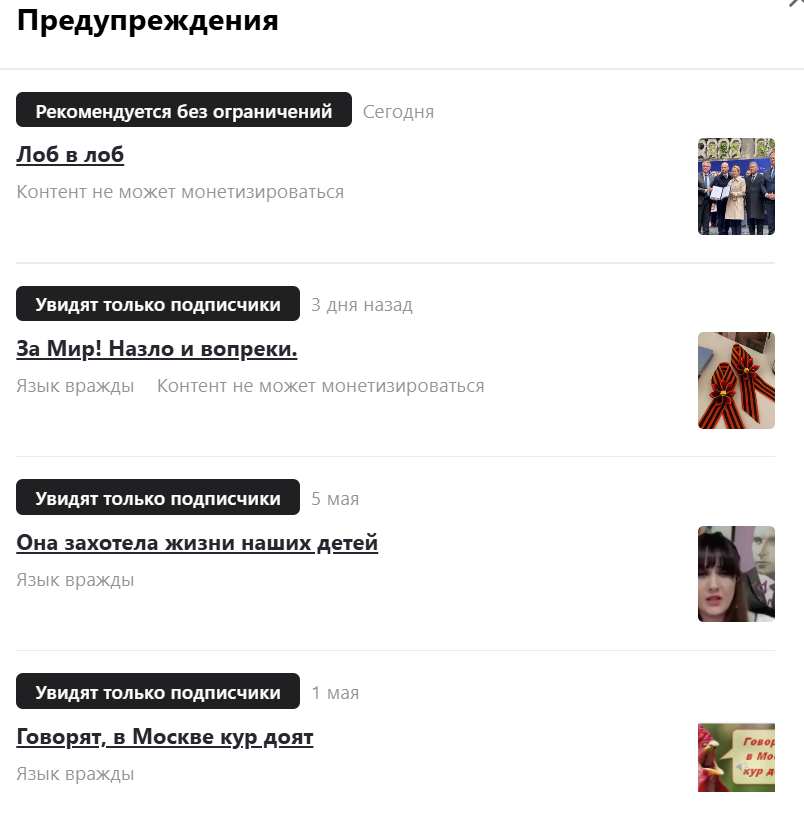Close the Предупреждения panel
This screenshot has height=815, width=804.
click(797, 2)
